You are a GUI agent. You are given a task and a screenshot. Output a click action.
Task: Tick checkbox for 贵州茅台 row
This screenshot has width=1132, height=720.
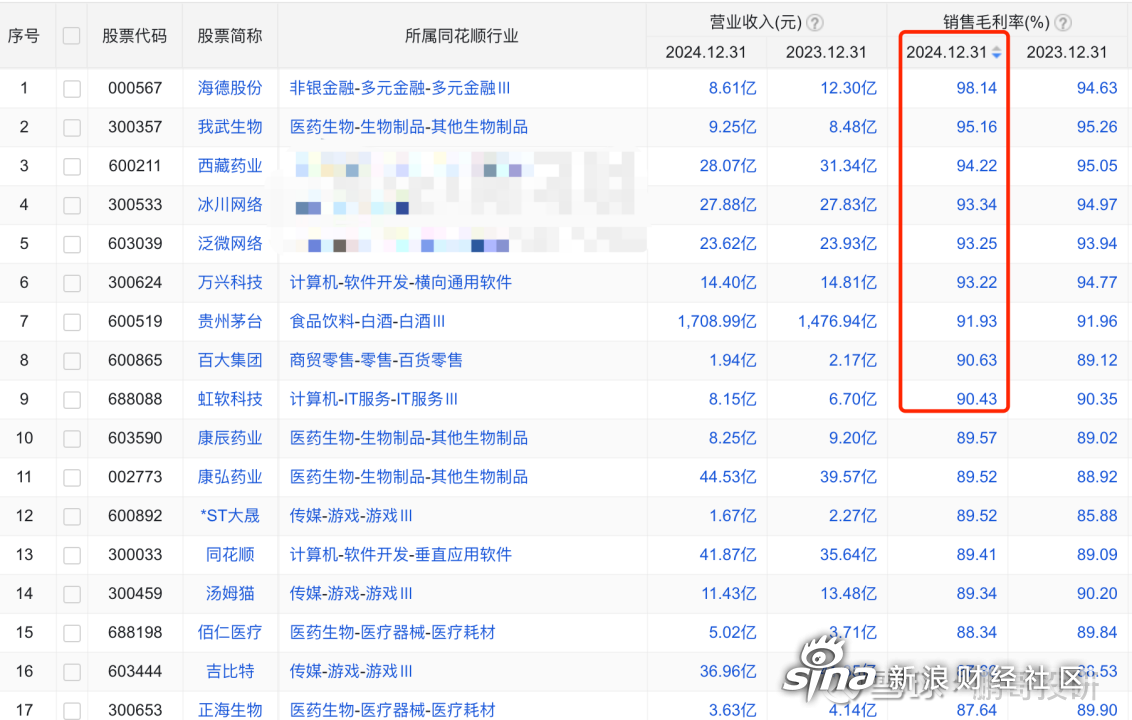pyautogui.click(x=71, y=321)
